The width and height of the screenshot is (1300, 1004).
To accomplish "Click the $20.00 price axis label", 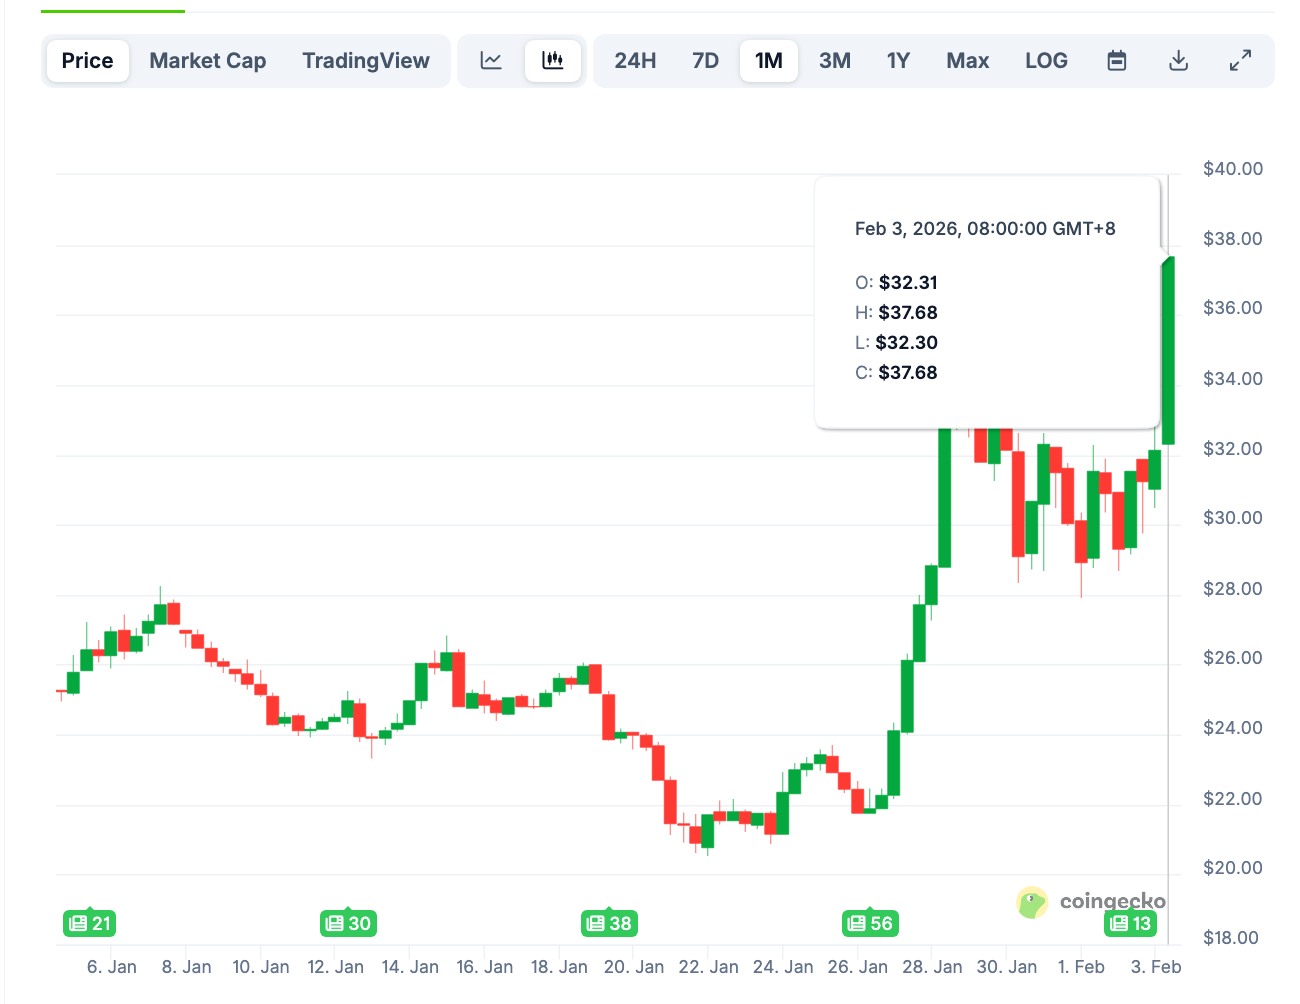I will coord(1233,868).
